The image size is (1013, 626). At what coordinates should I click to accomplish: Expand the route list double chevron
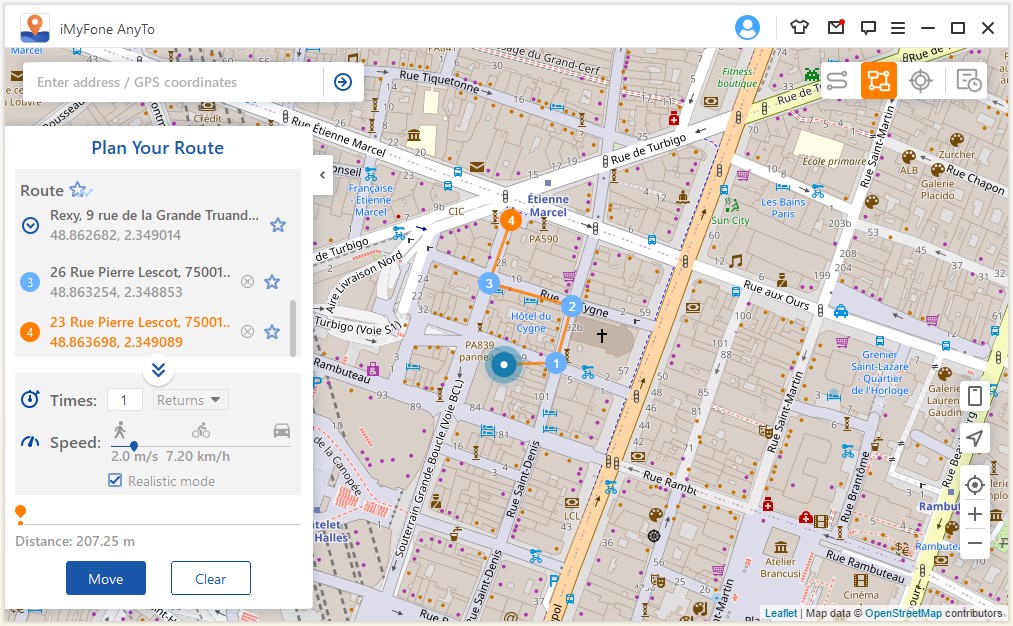click(158, 370)
